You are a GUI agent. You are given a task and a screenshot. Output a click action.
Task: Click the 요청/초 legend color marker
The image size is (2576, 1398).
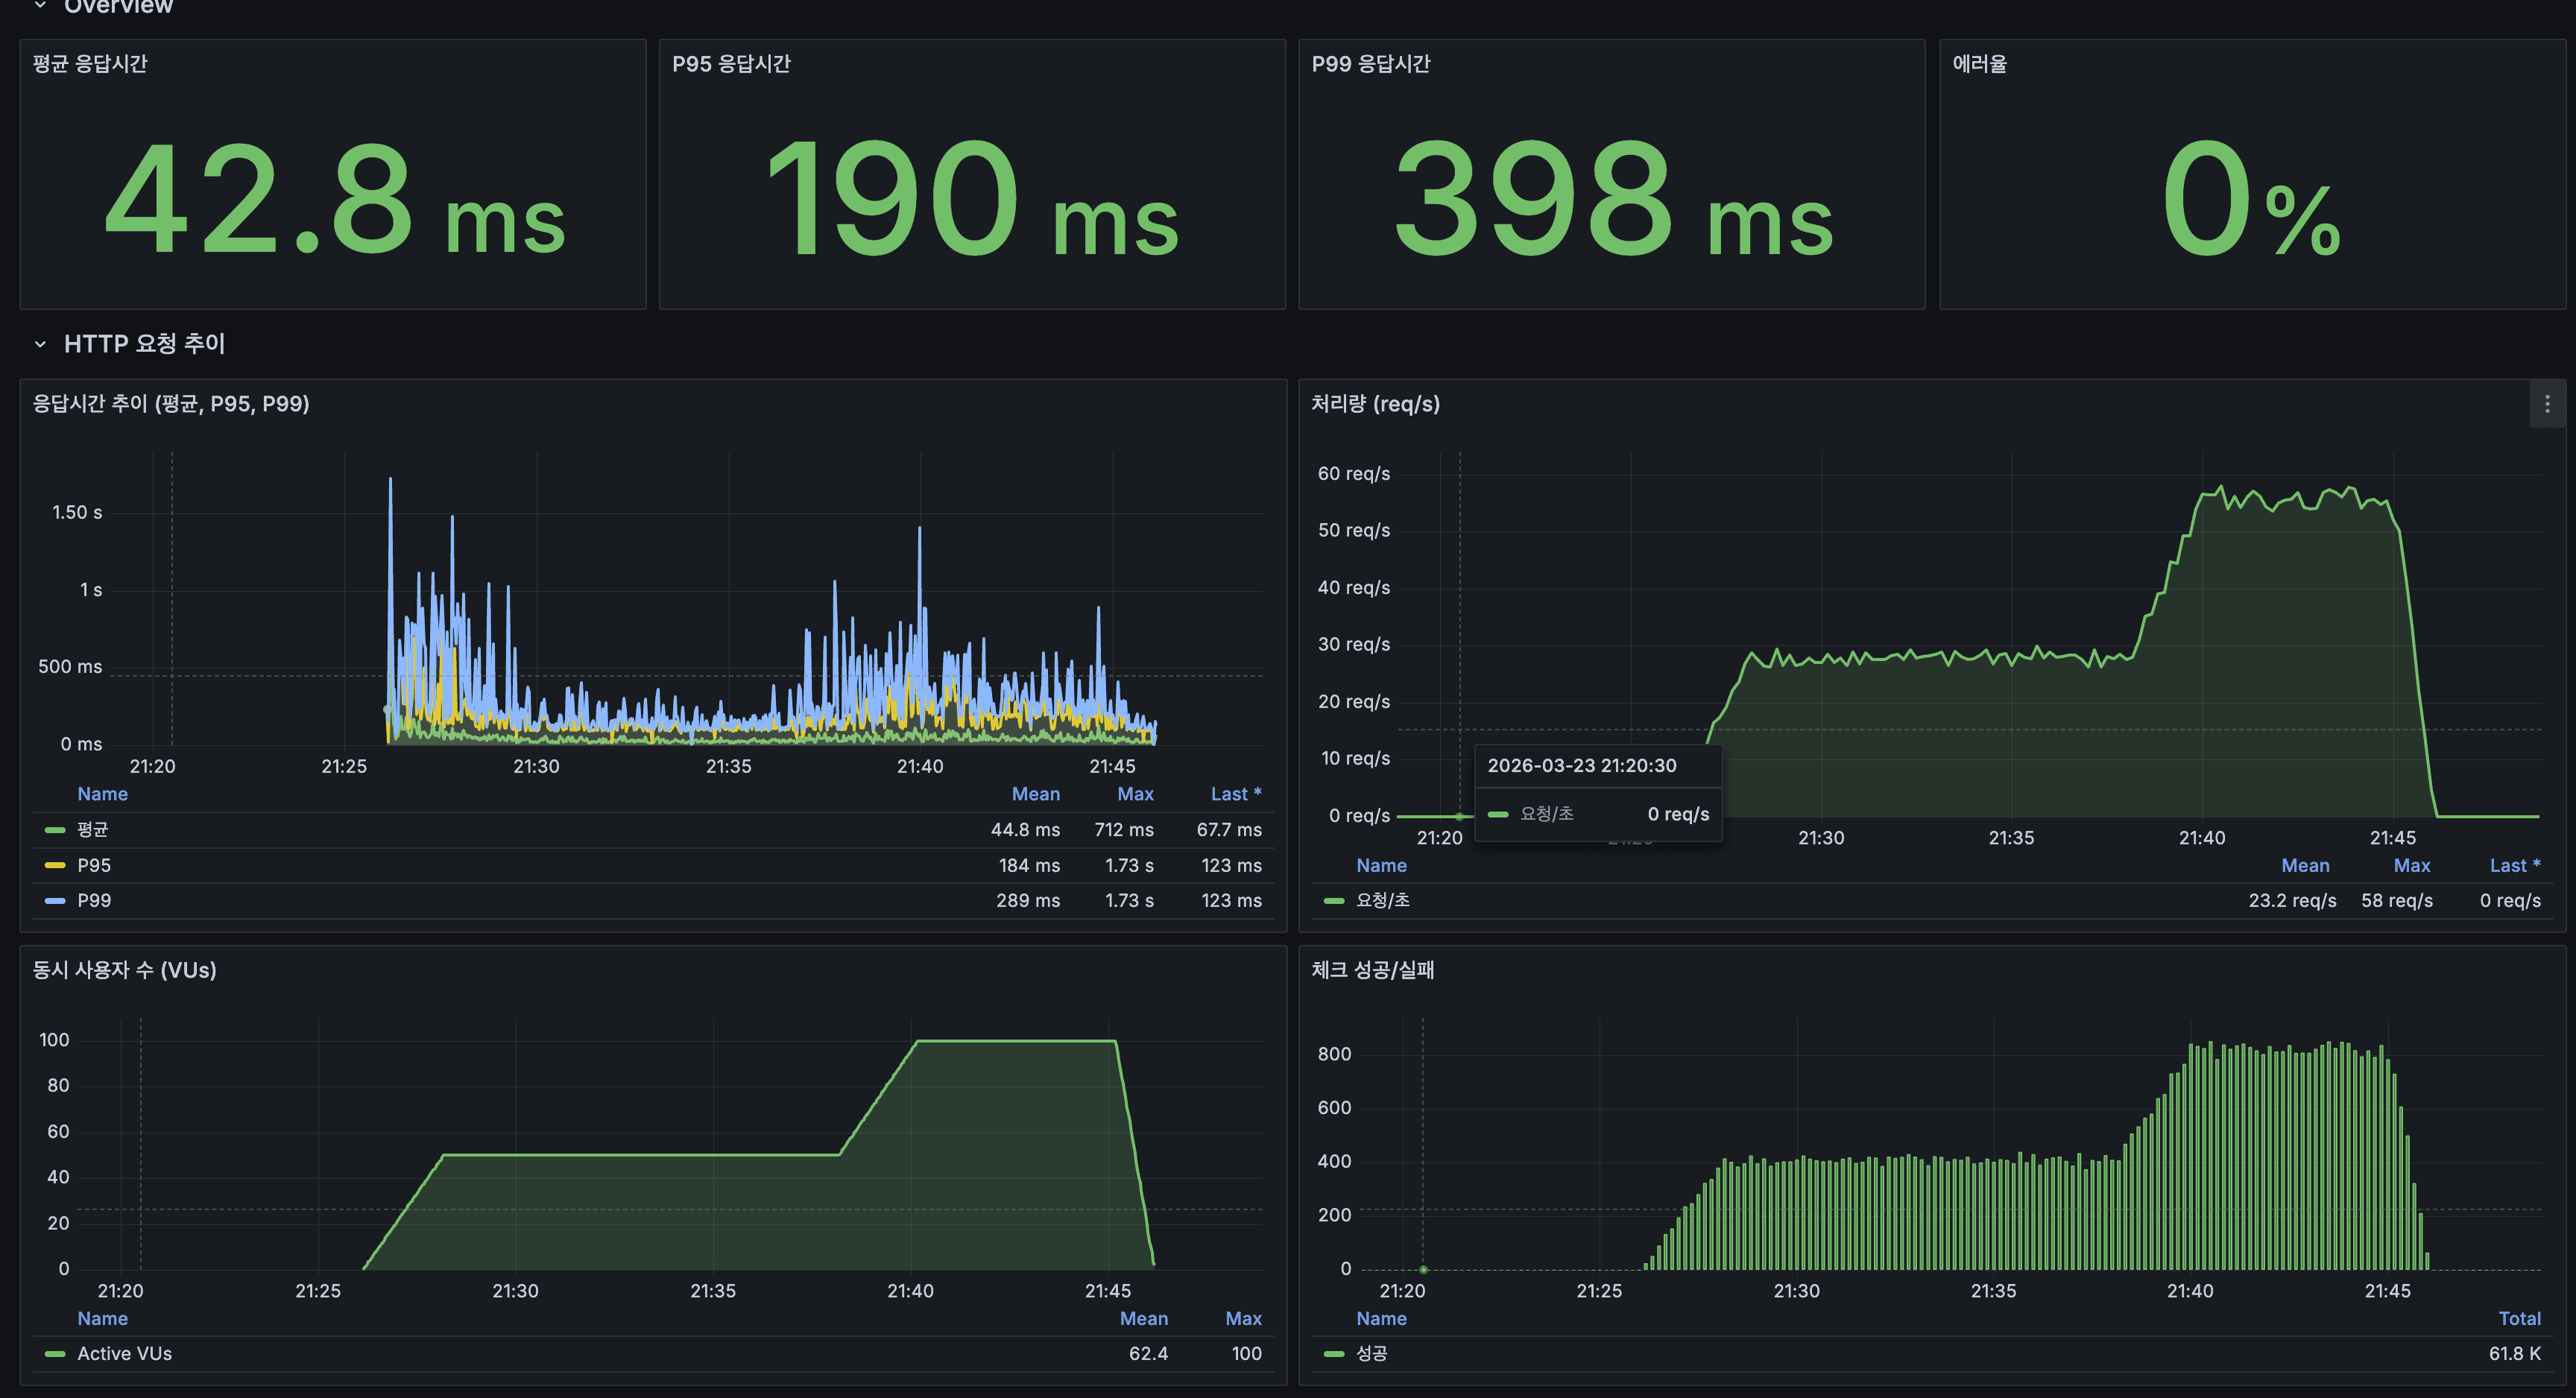click(1334, 901)
